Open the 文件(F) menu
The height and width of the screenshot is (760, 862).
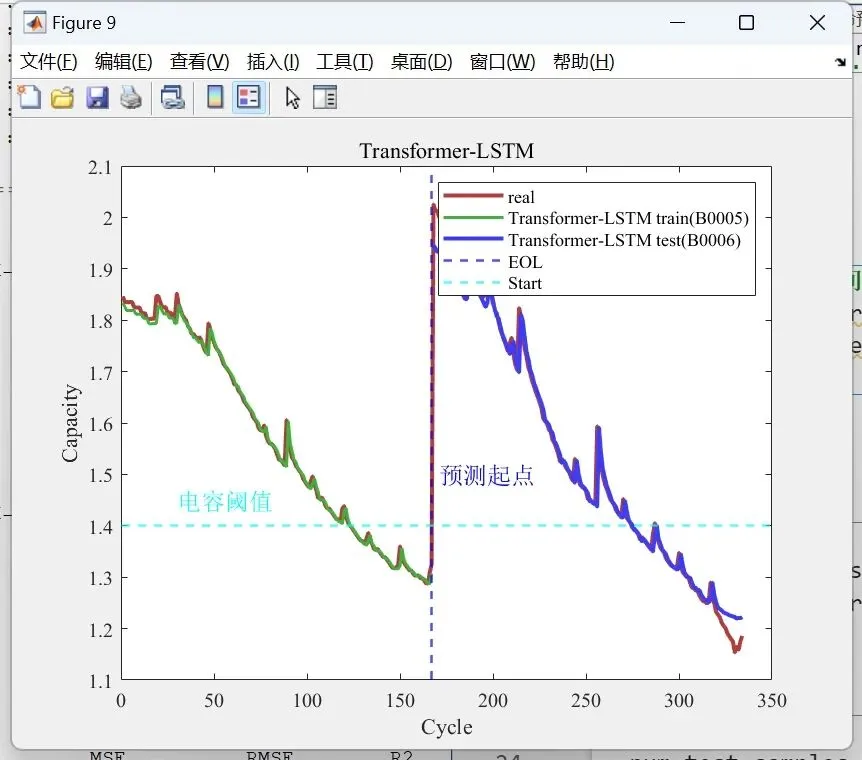48,62
